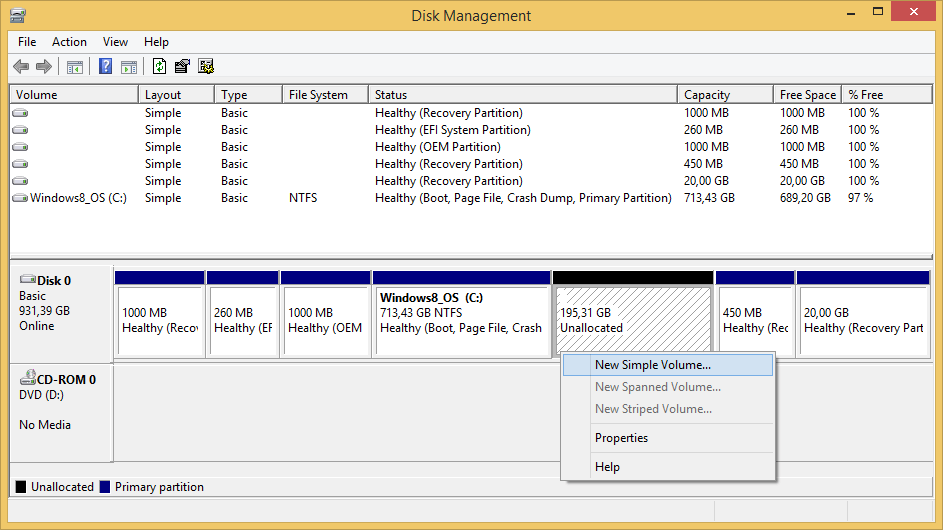Toggle the Show/Hide Action Pane icon
This screenshot has height=530, width=943.
point(129,67)
